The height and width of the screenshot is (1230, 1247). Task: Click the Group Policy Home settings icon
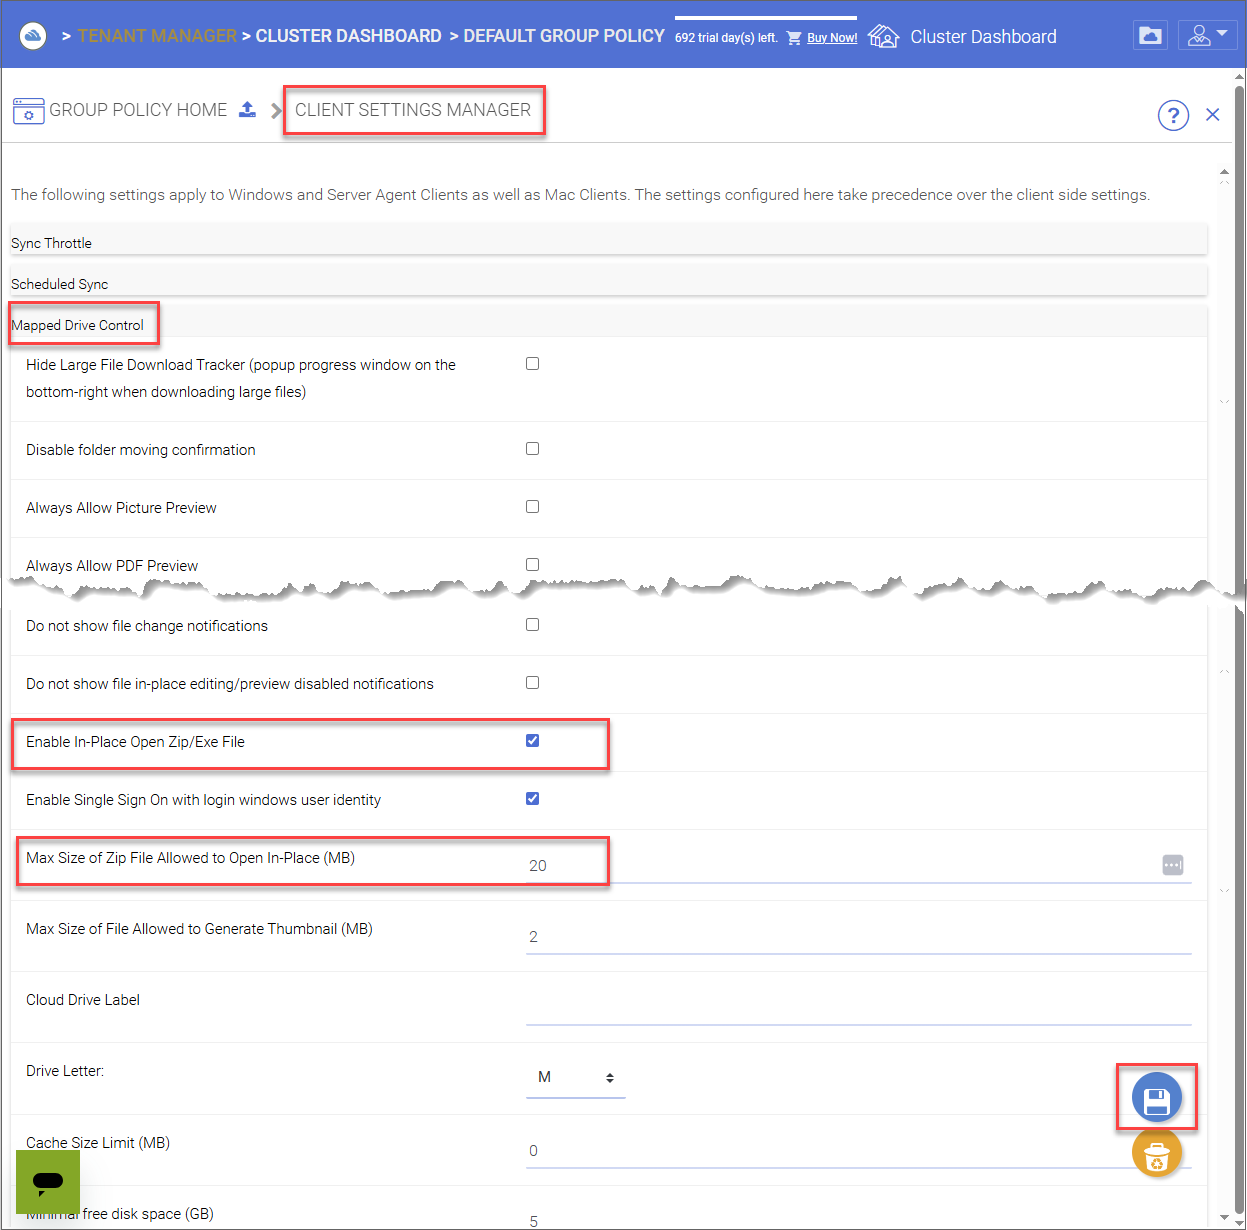click(x=28, y=110)
